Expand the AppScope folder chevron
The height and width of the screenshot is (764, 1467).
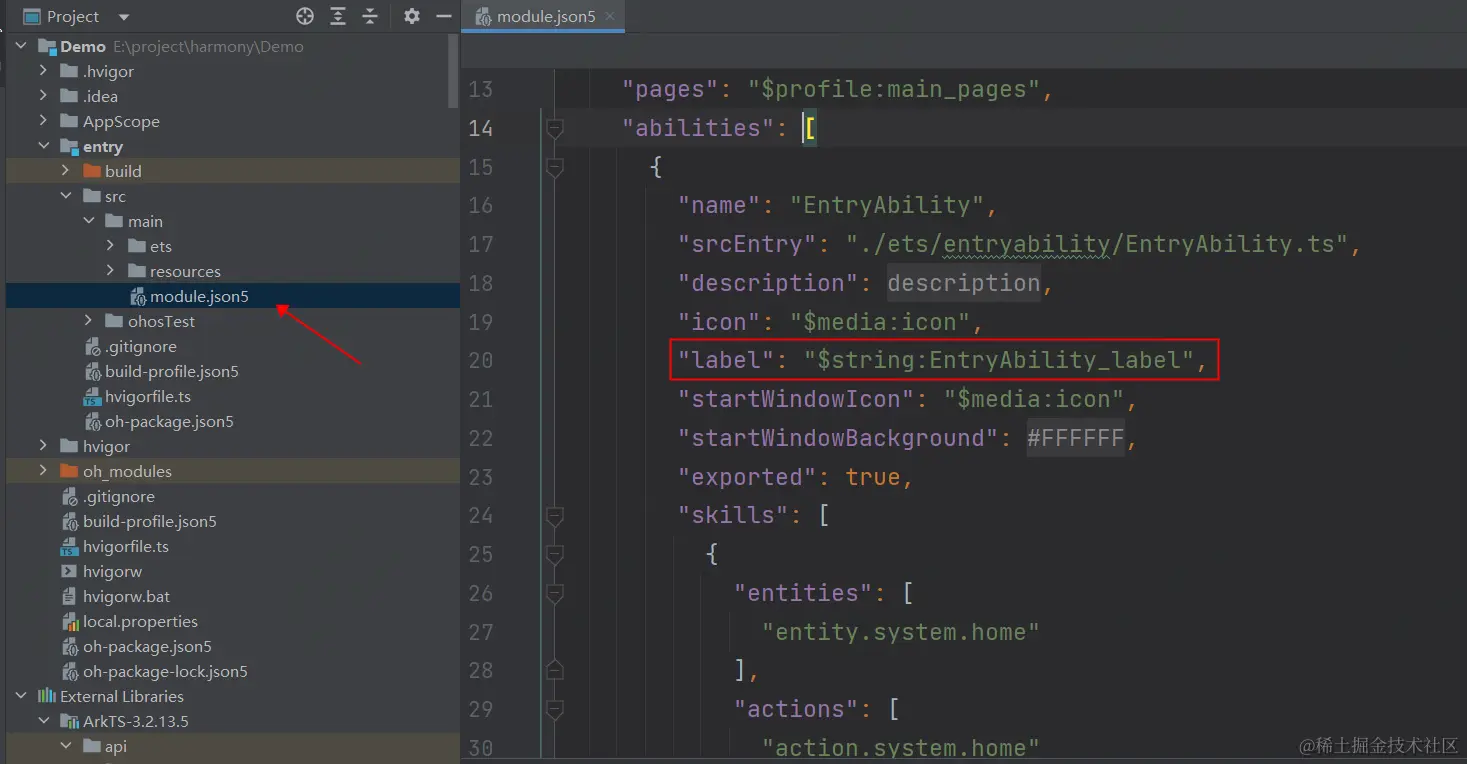click(x=43, y=121)
